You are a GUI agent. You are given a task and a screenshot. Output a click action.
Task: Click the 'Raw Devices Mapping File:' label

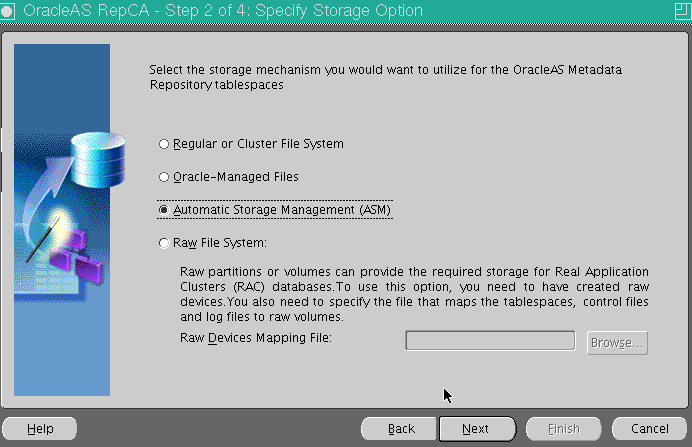(x=256, y=338)
